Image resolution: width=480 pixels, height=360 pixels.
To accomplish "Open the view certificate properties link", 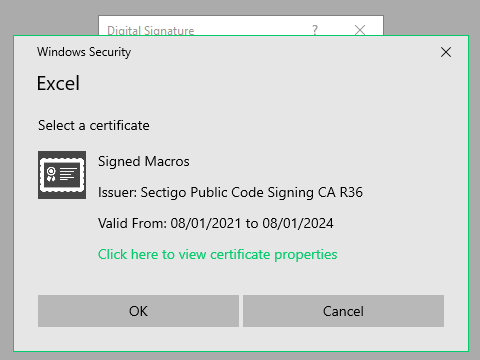I will [x=218, y=255].
